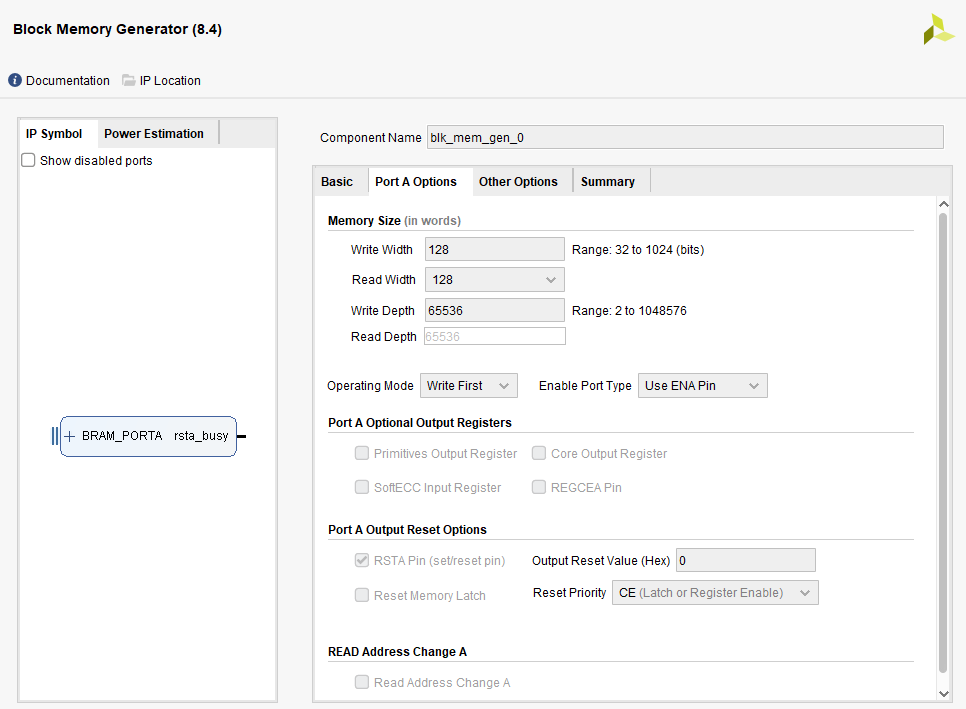The image size is (966, 709).
Task: Click scrollbar down arrow in options panel
Action: (943, 694)
